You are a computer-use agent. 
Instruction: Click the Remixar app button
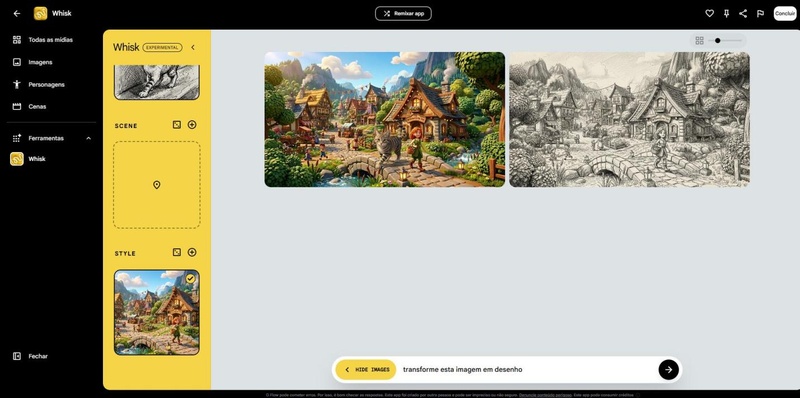click(x=403, y=14)
